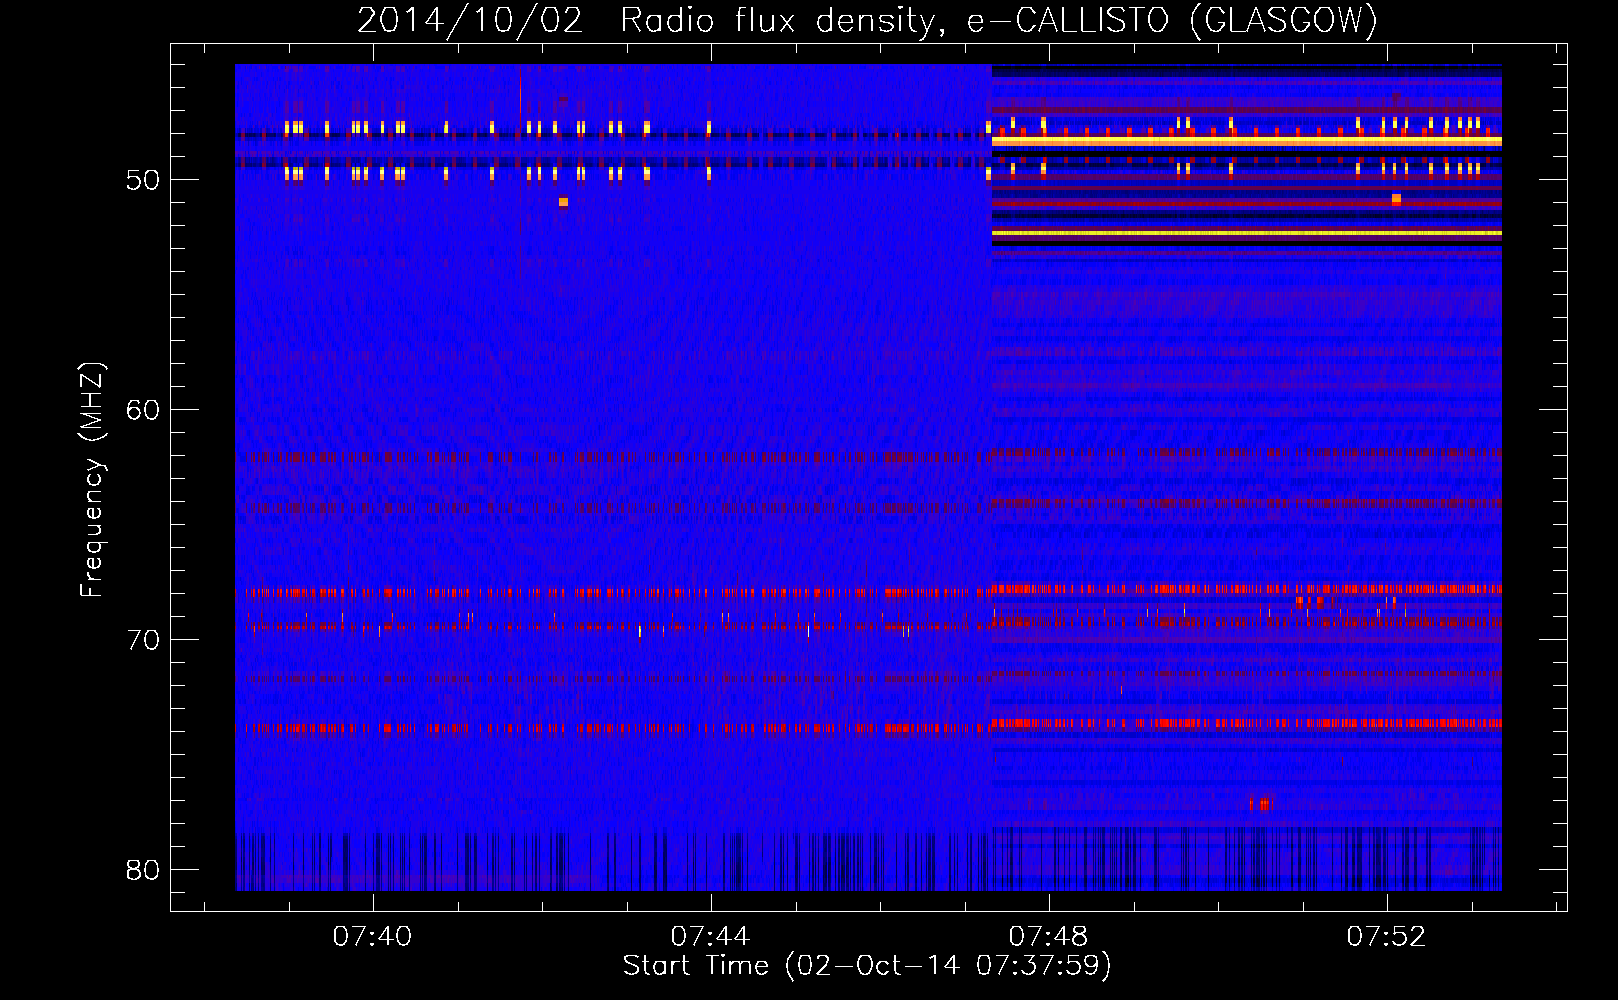
Task: Click the 07:52 time axis label
Action: 1386,936
